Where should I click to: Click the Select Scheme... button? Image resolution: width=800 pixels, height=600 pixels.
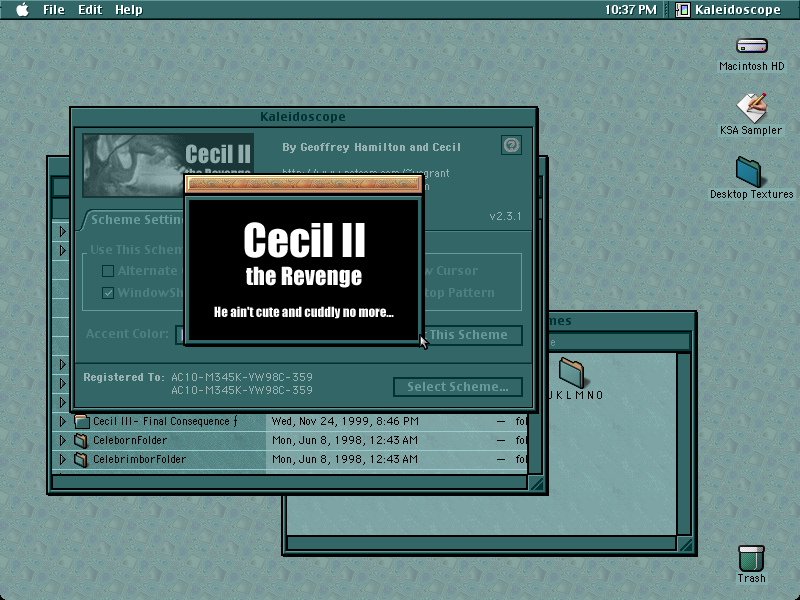458,387
